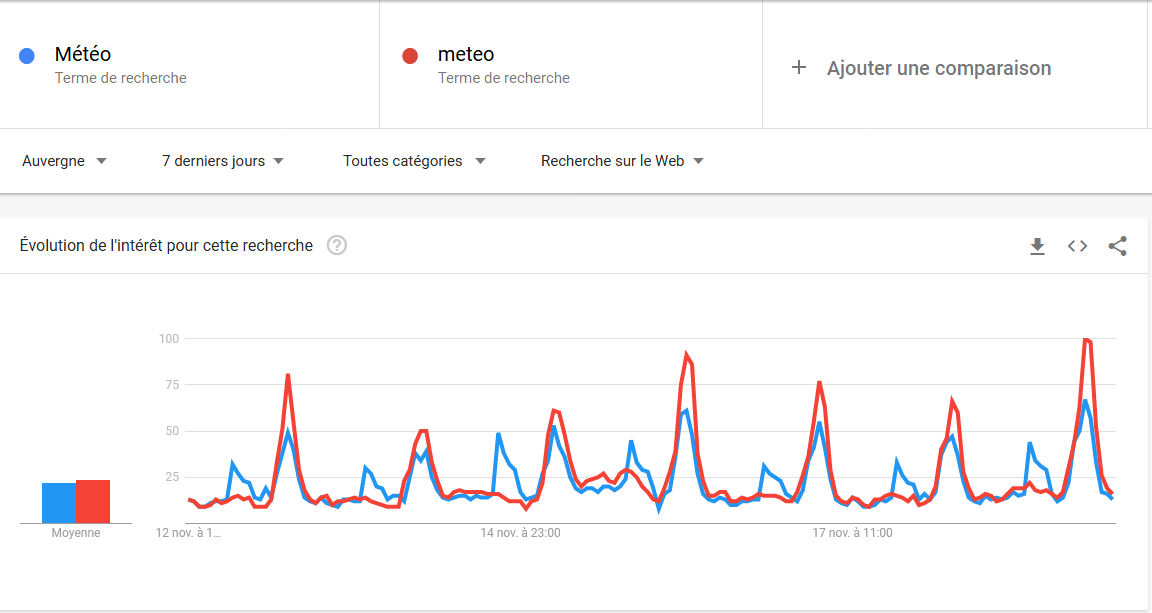Click the help question mark icon
Viewport: 1152px width, 613px height.
pos(337,245)
